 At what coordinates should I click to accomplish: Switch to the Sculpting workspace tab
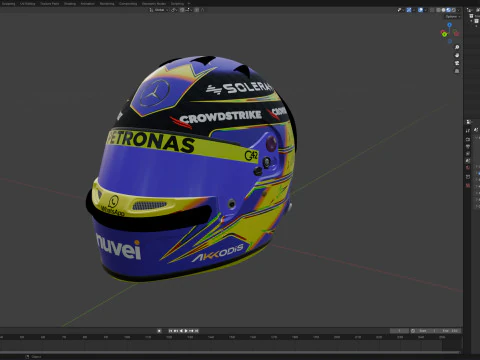(9, 4)
